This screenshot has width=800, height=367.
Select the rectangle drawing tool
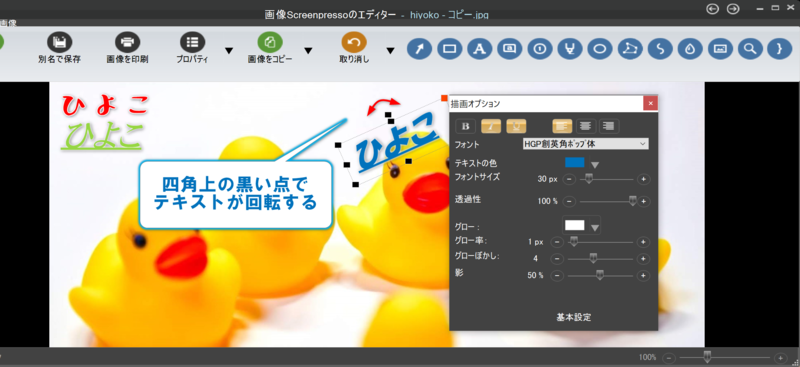(449, 49)
